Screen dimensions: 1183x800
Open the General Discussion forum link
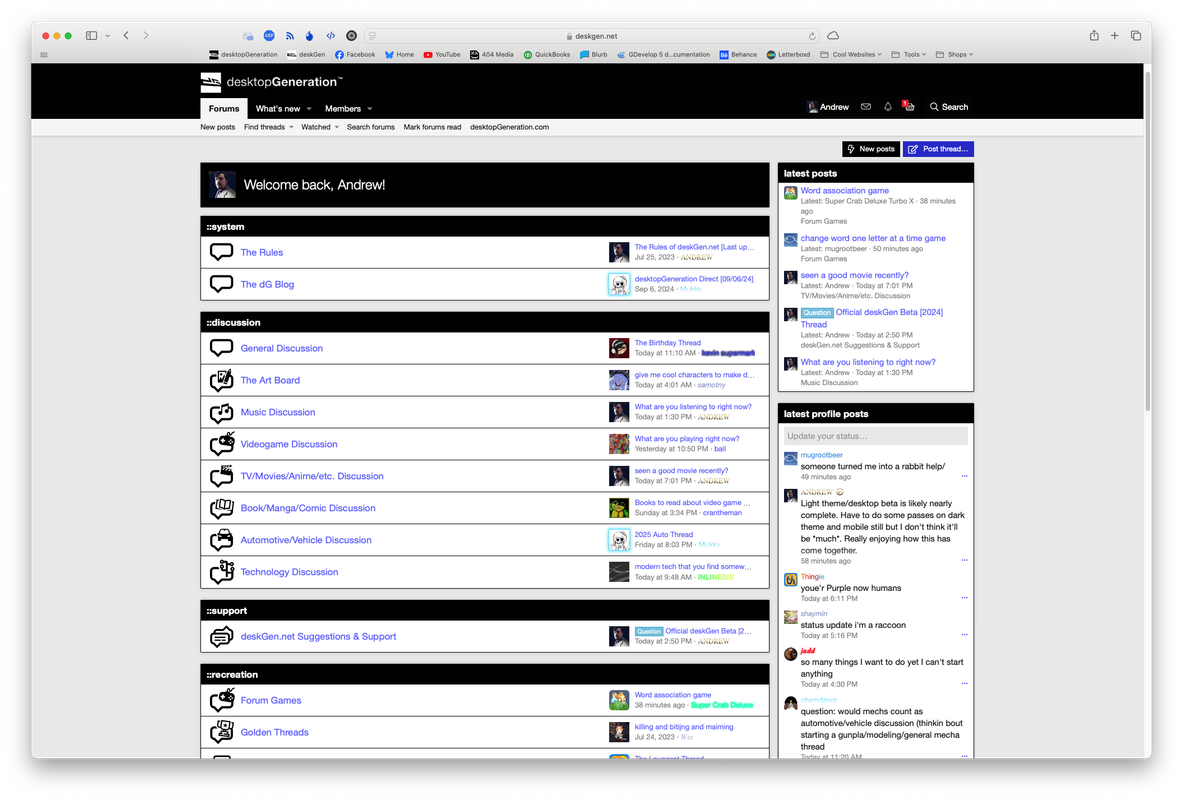pos(281,348)
